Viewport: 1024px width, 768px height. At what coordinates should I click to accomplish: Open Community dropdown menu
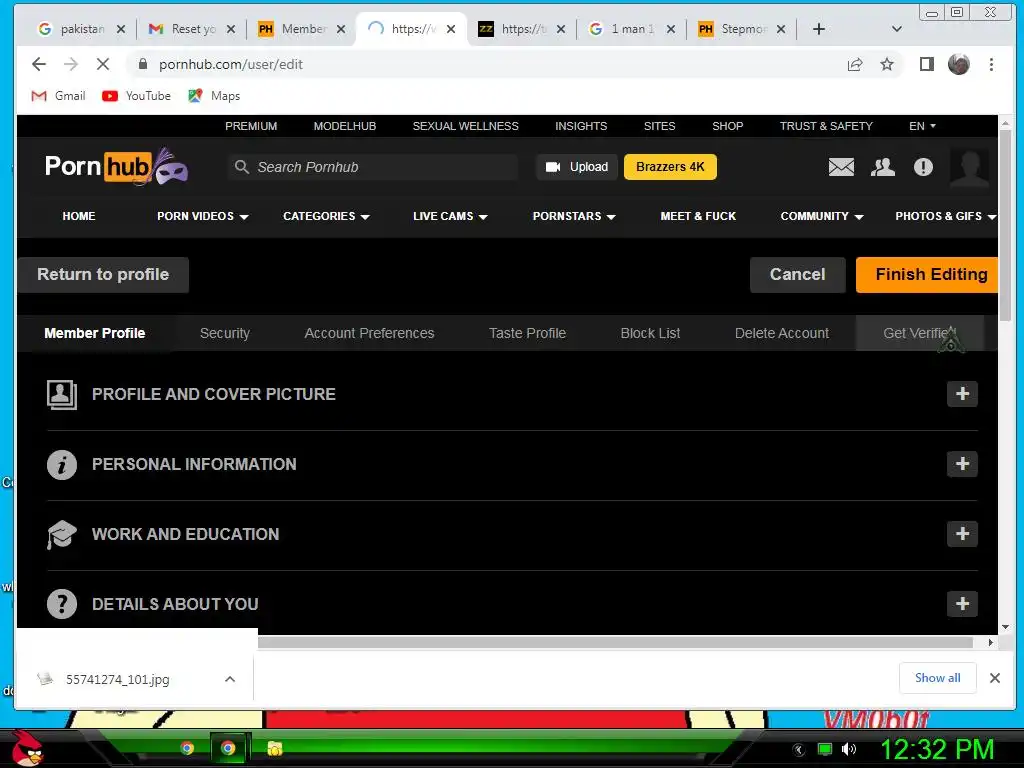(x=822, y=216)
